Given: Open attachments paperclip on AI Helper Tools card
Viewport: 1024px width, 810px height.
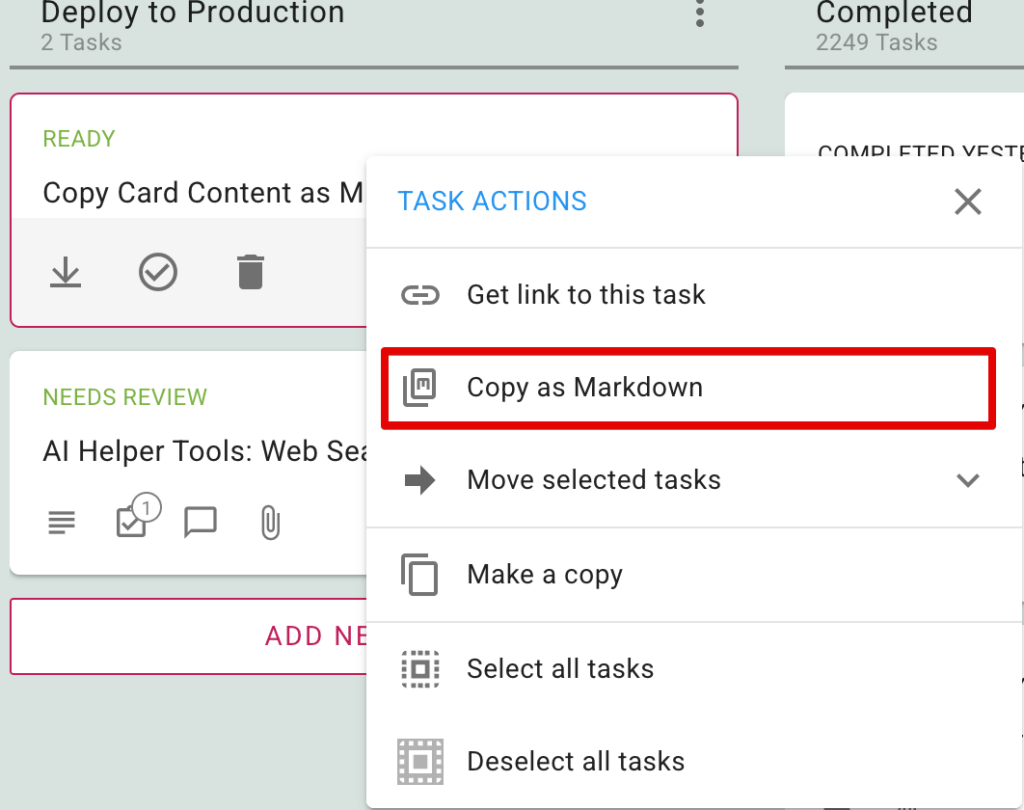Looking at the screenshot, I should [270, 523].
